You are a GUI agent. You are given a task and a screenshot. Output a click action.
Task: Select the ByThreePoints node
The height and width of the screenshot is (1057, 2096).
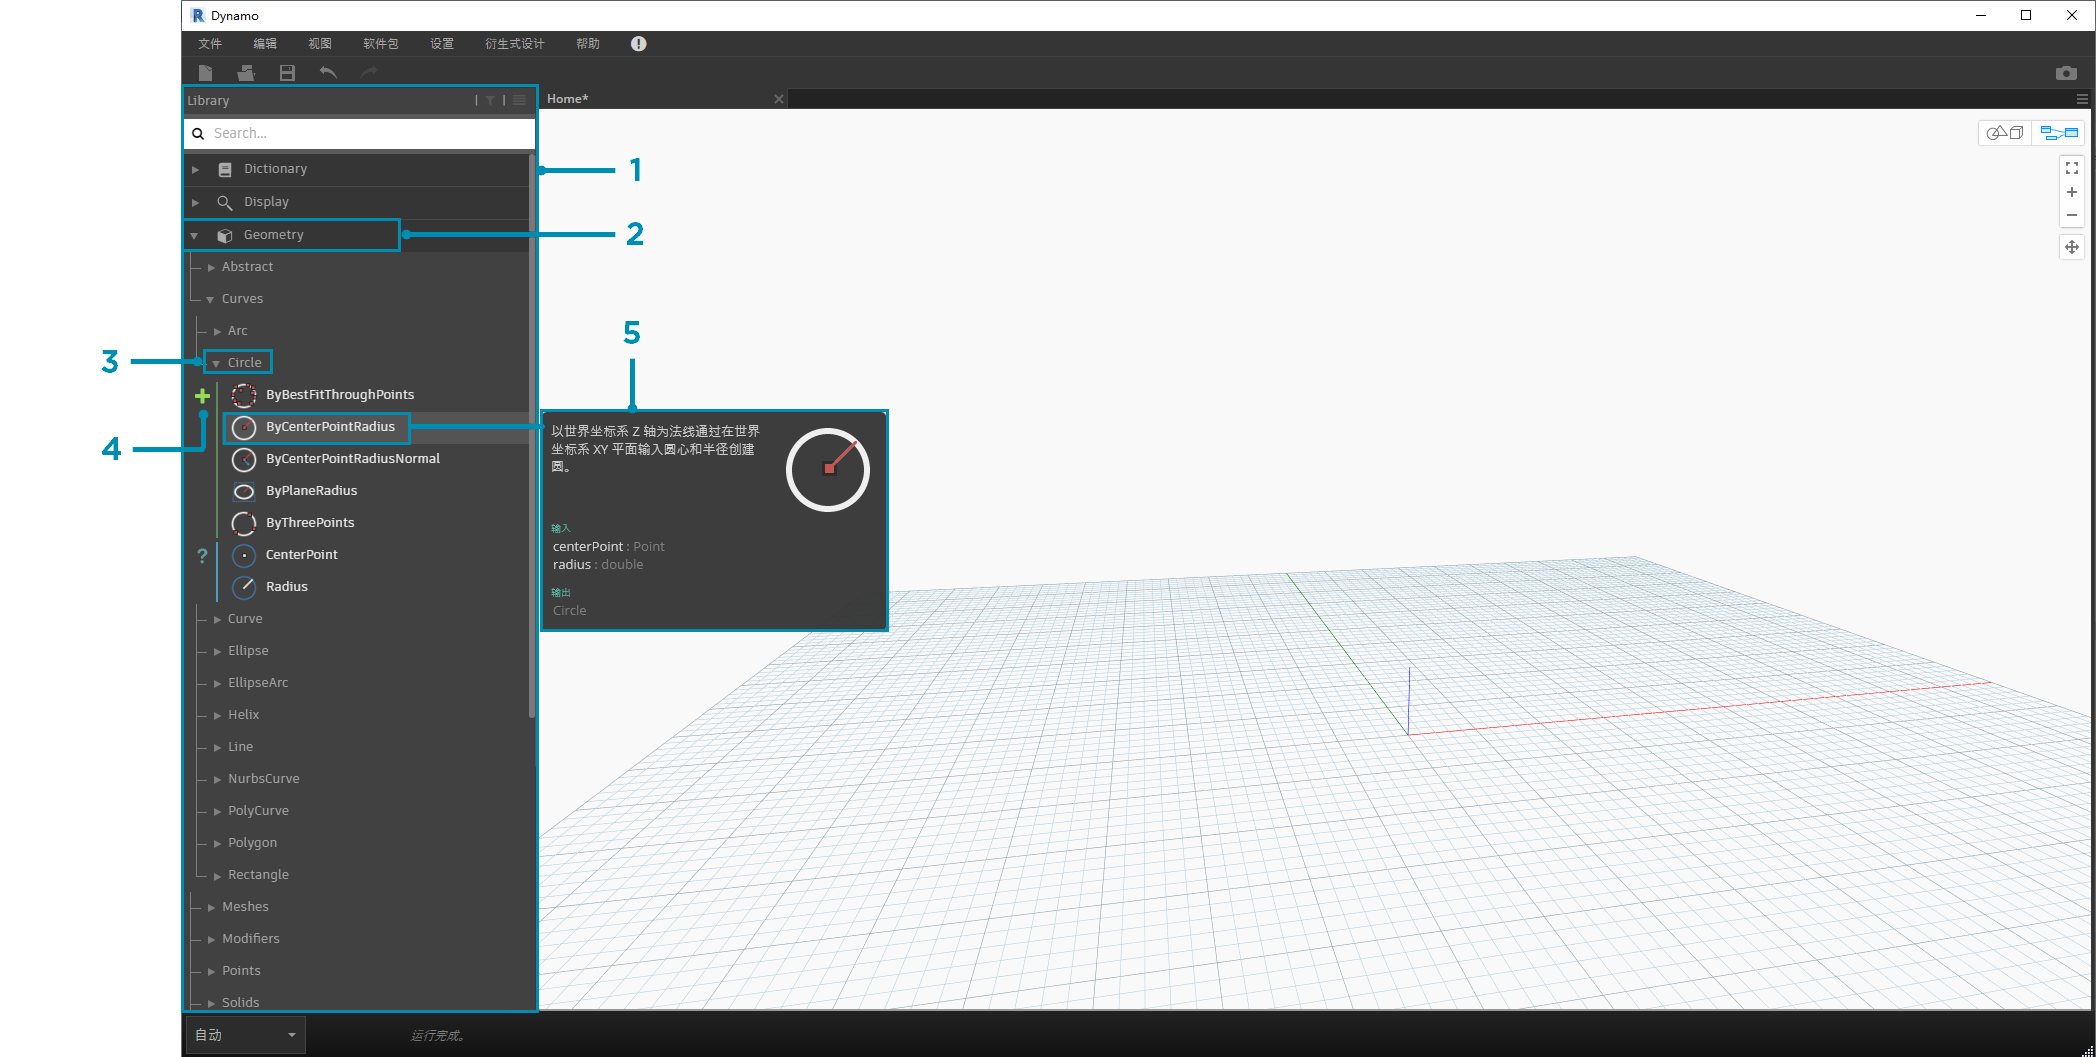point(310,523)
